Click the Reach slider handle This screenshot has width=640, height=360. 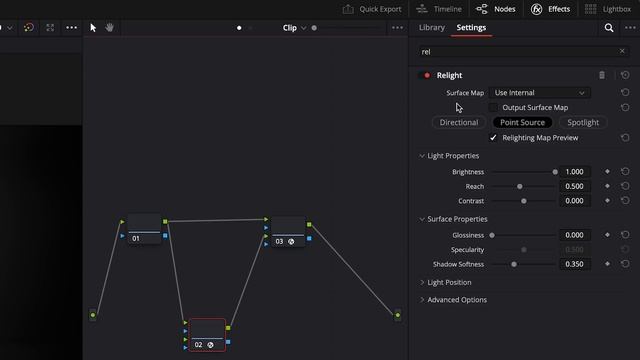click(520, 187)
